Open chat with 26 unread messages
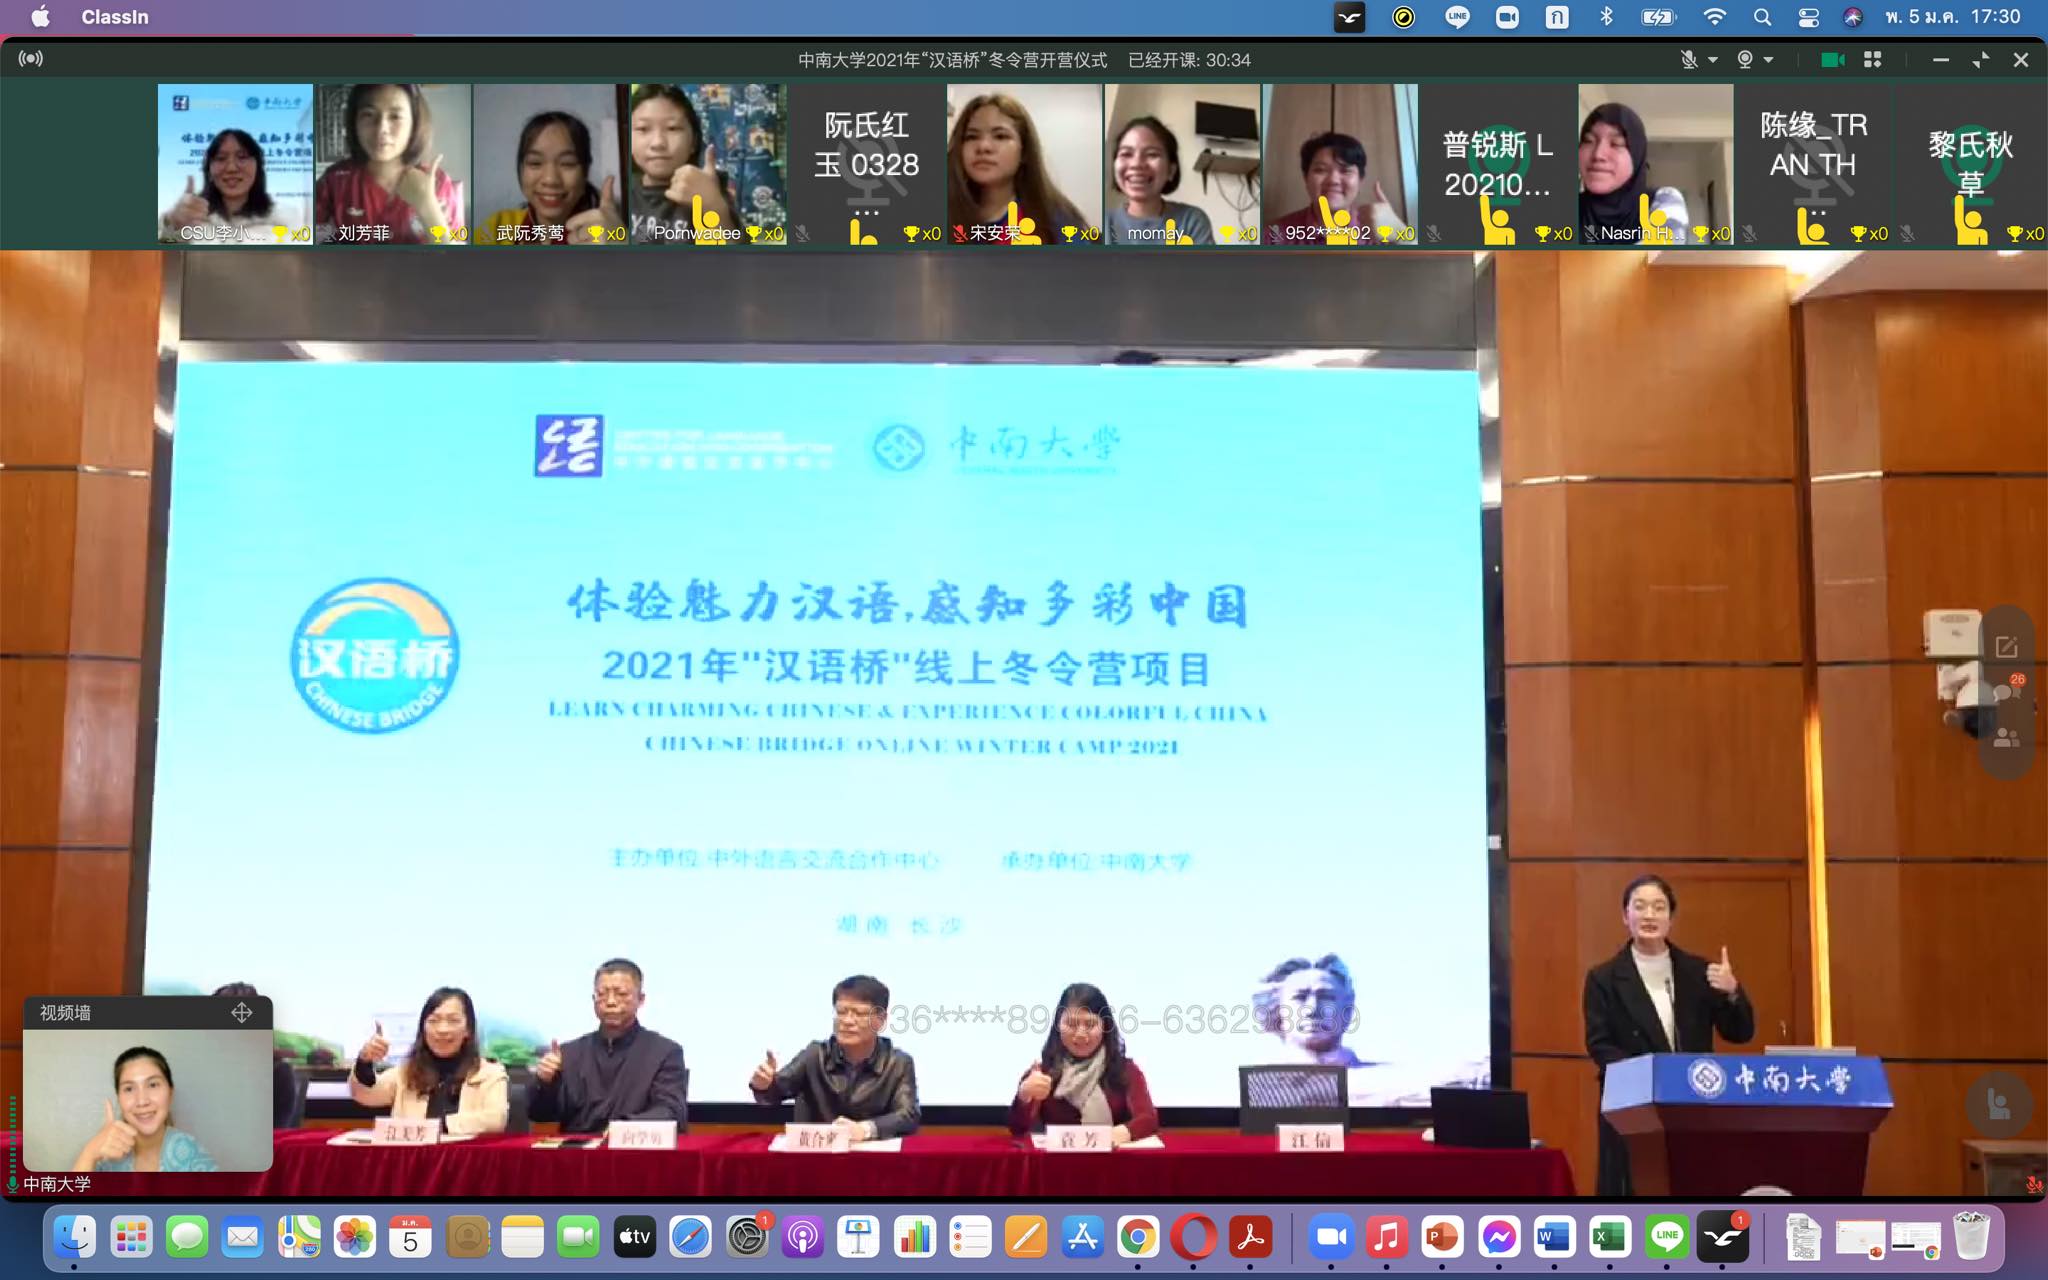 click(x=2006, y=692)
